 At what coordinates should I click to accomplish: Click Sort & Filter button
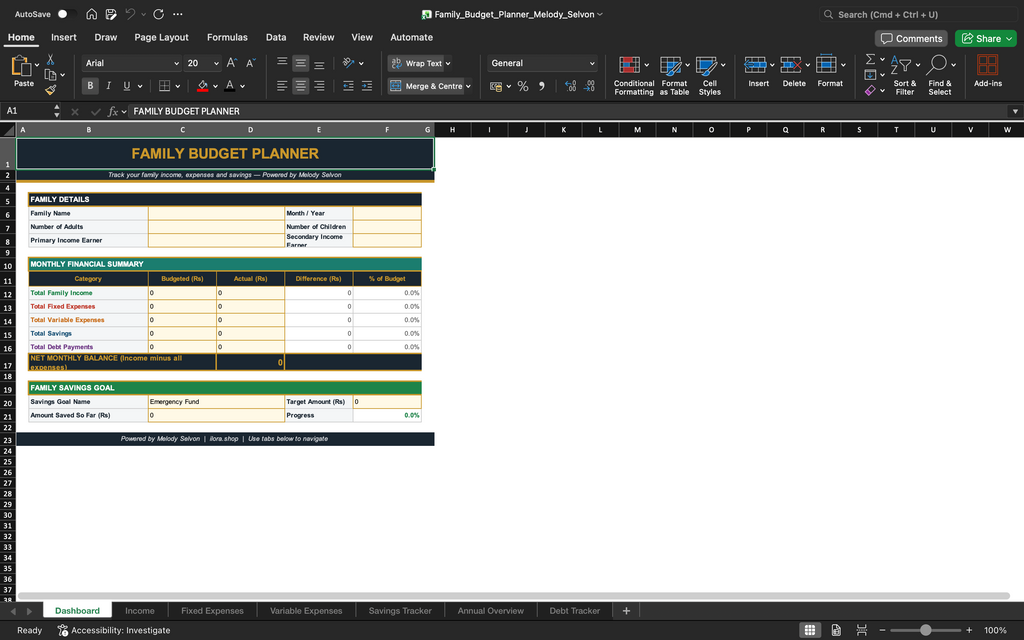pos(904,76)
